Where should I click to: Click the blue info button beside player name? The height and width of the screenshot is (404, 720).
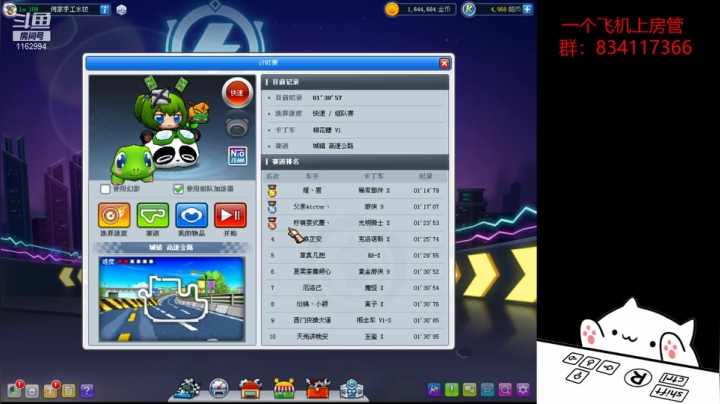105,10
